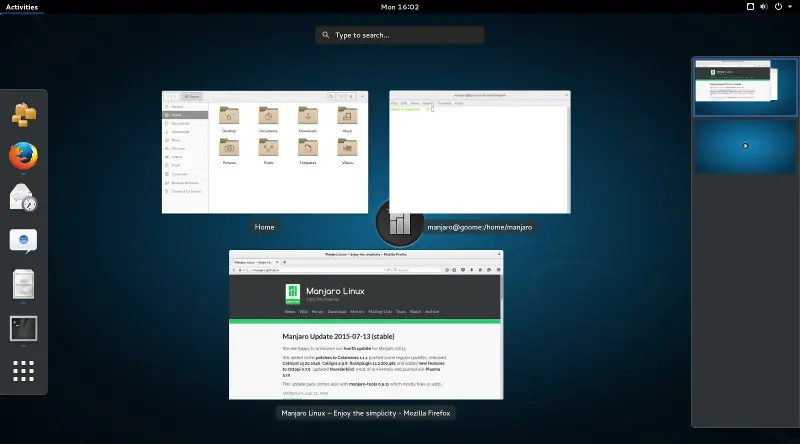This screenshot has width=800, height=444.
Task: Click the Firefox toolbar search box
Action: 417,270
